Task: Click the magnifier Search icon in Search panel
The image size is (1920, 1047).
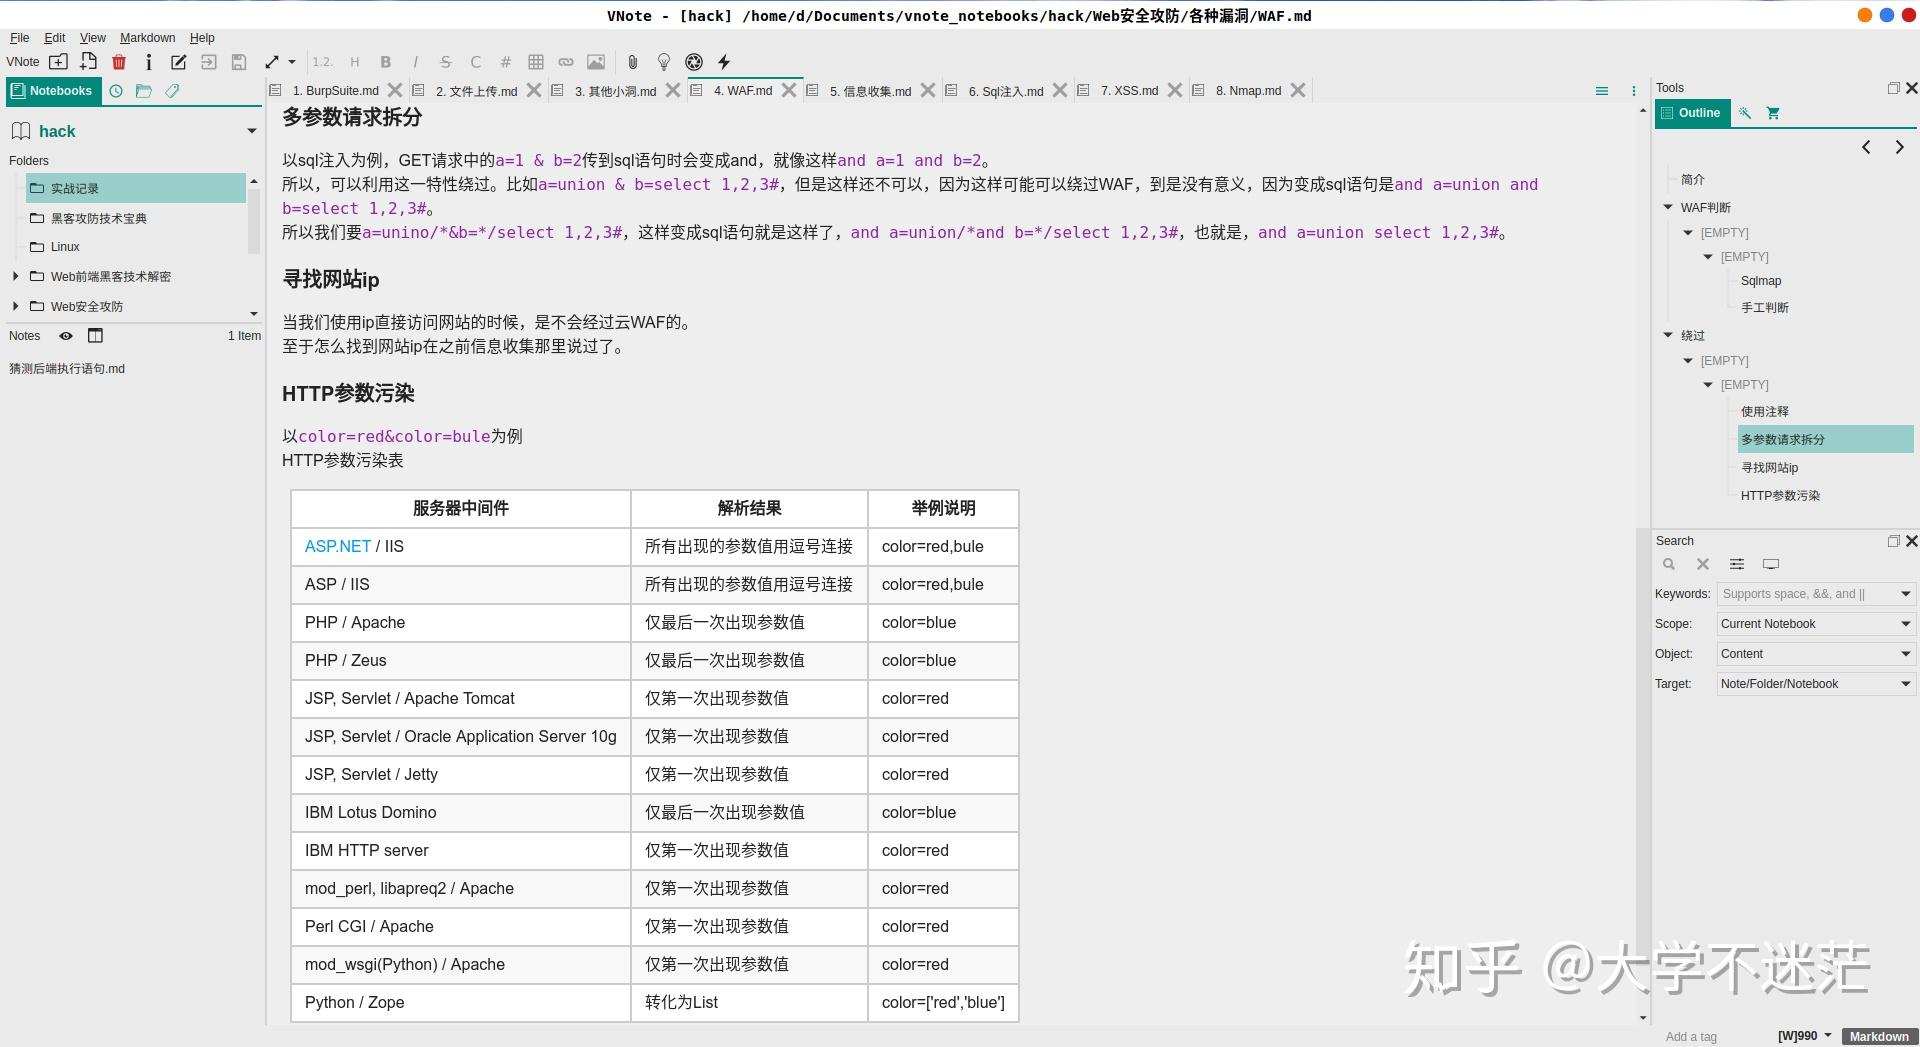Action: pos(1669,564)
